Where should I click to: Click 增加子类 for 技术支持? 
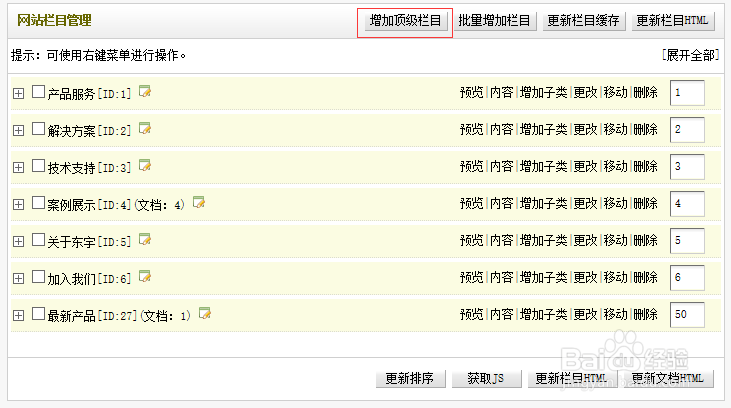coord(543,167)
